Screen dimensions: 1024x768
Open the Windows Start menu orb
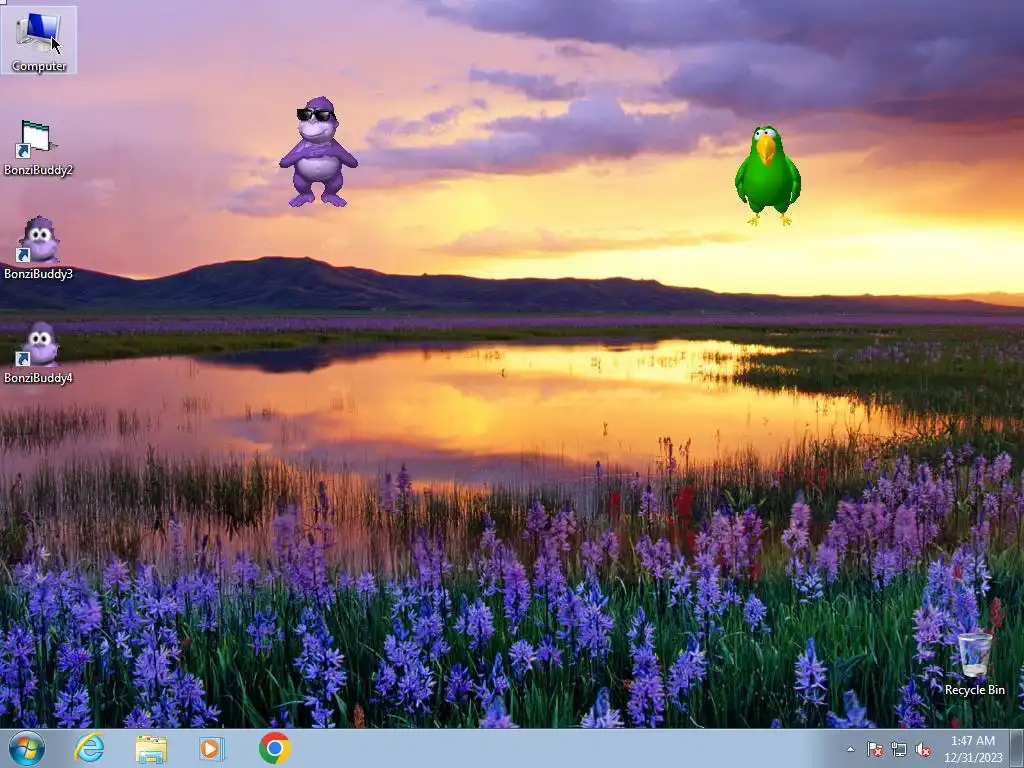tap(27, 748)
